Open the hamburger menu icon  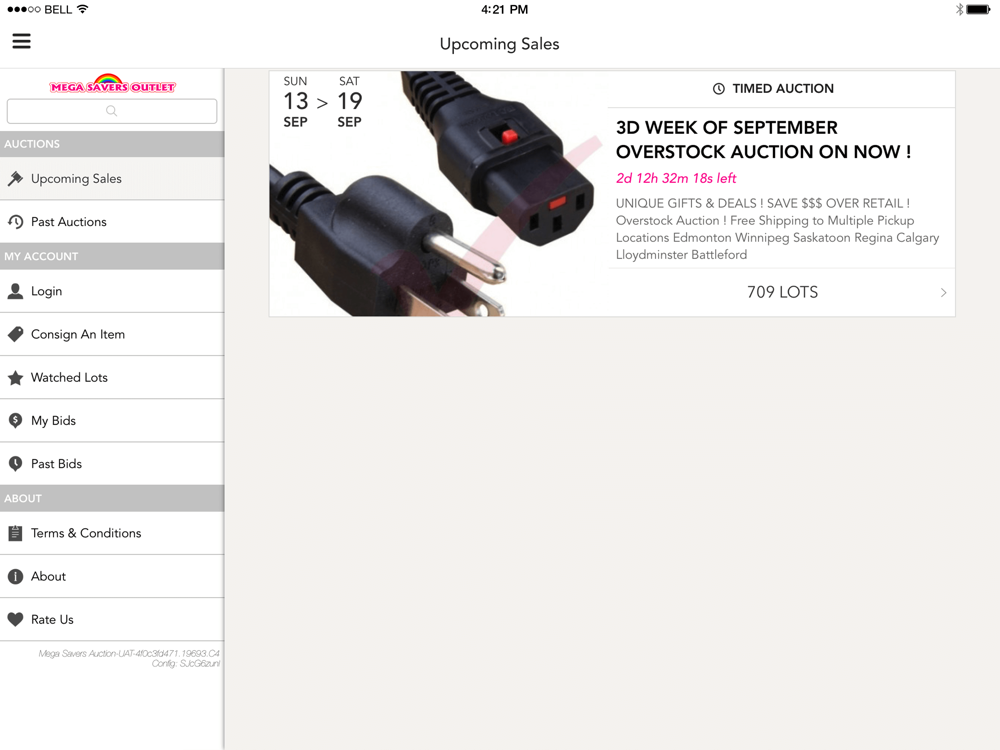[22, 41]
